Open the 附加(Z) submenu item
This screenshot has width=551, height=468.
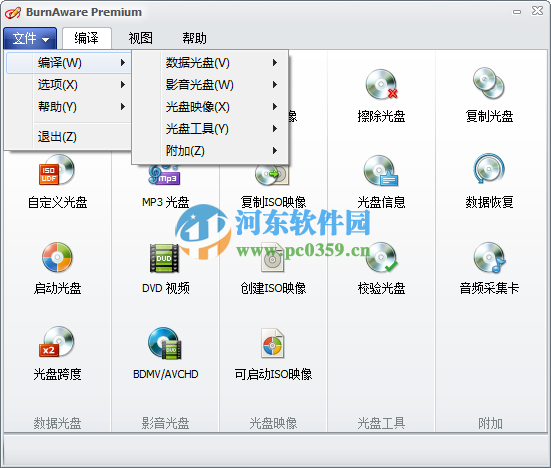[210, 151]
